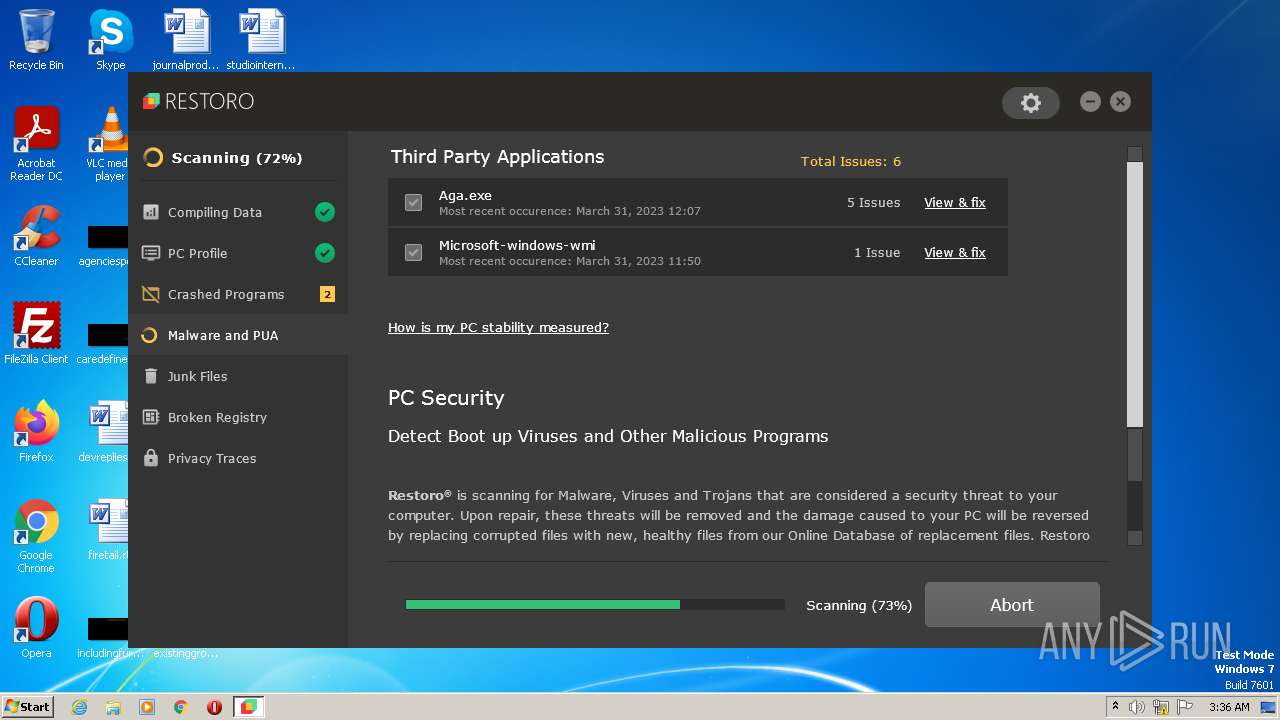Screen dimensions: 1280x720
Task: Open Restoro settings gear
Action: pyautogui.click(x=1031, y=102)
